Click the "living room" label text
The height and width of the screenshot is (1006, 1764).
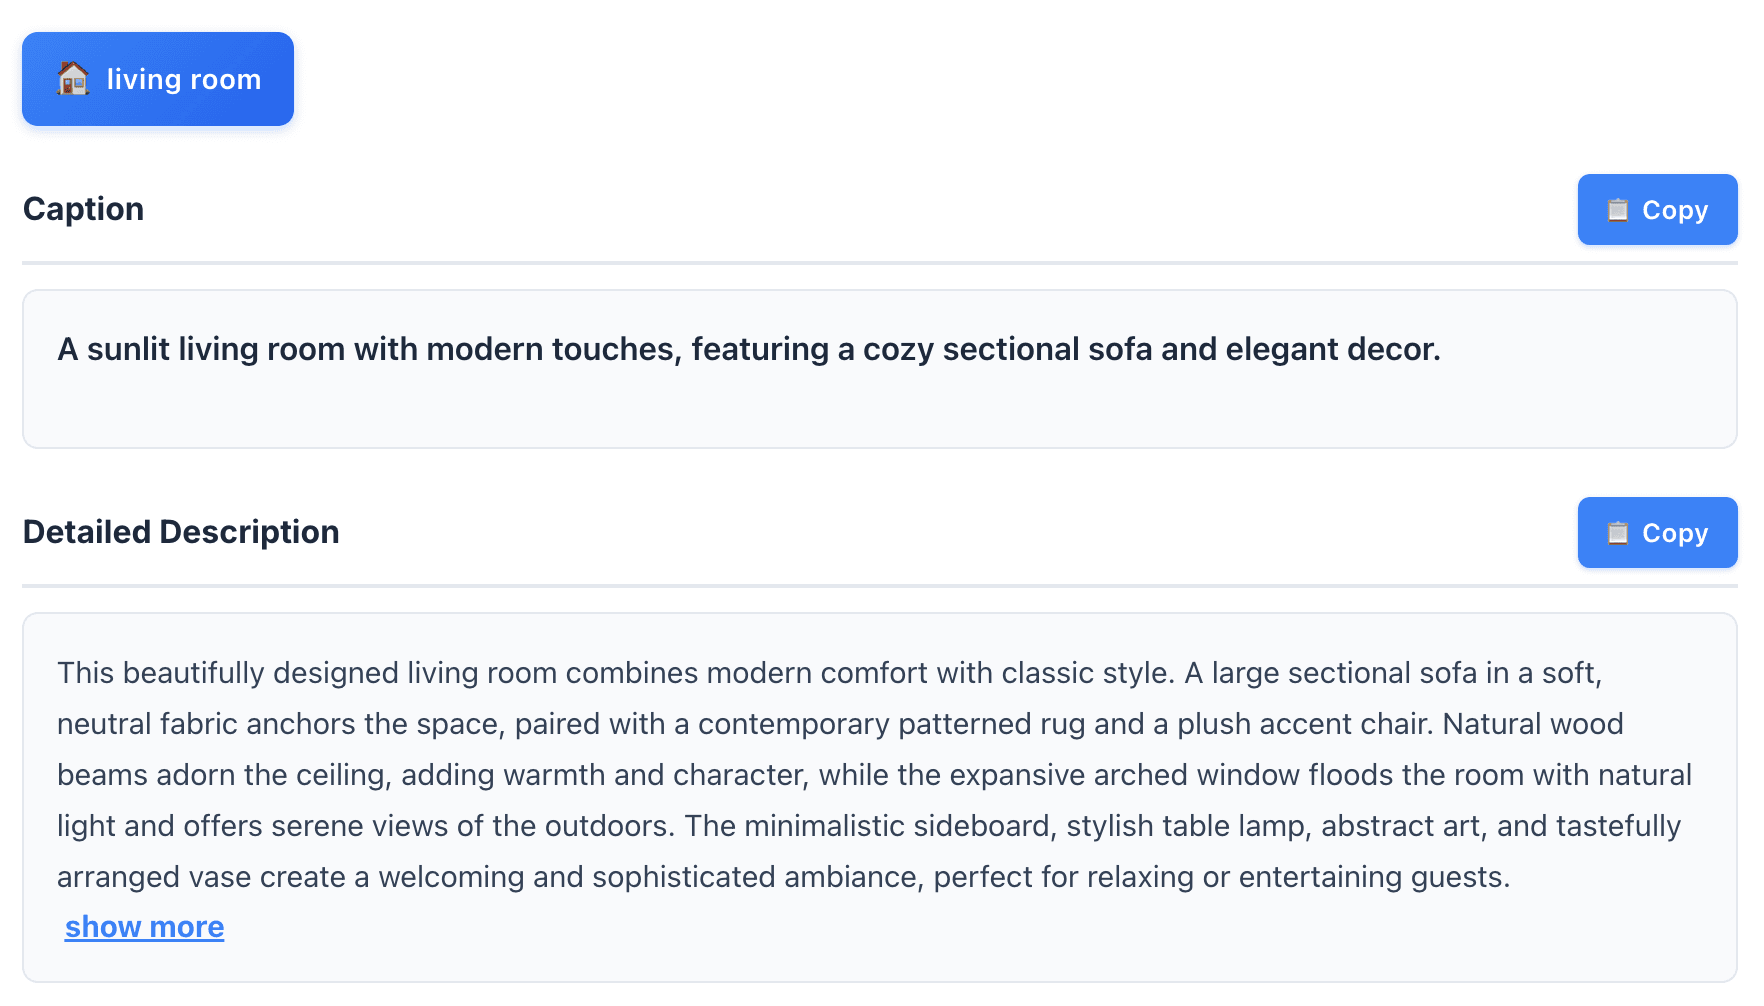click(184, 79)
